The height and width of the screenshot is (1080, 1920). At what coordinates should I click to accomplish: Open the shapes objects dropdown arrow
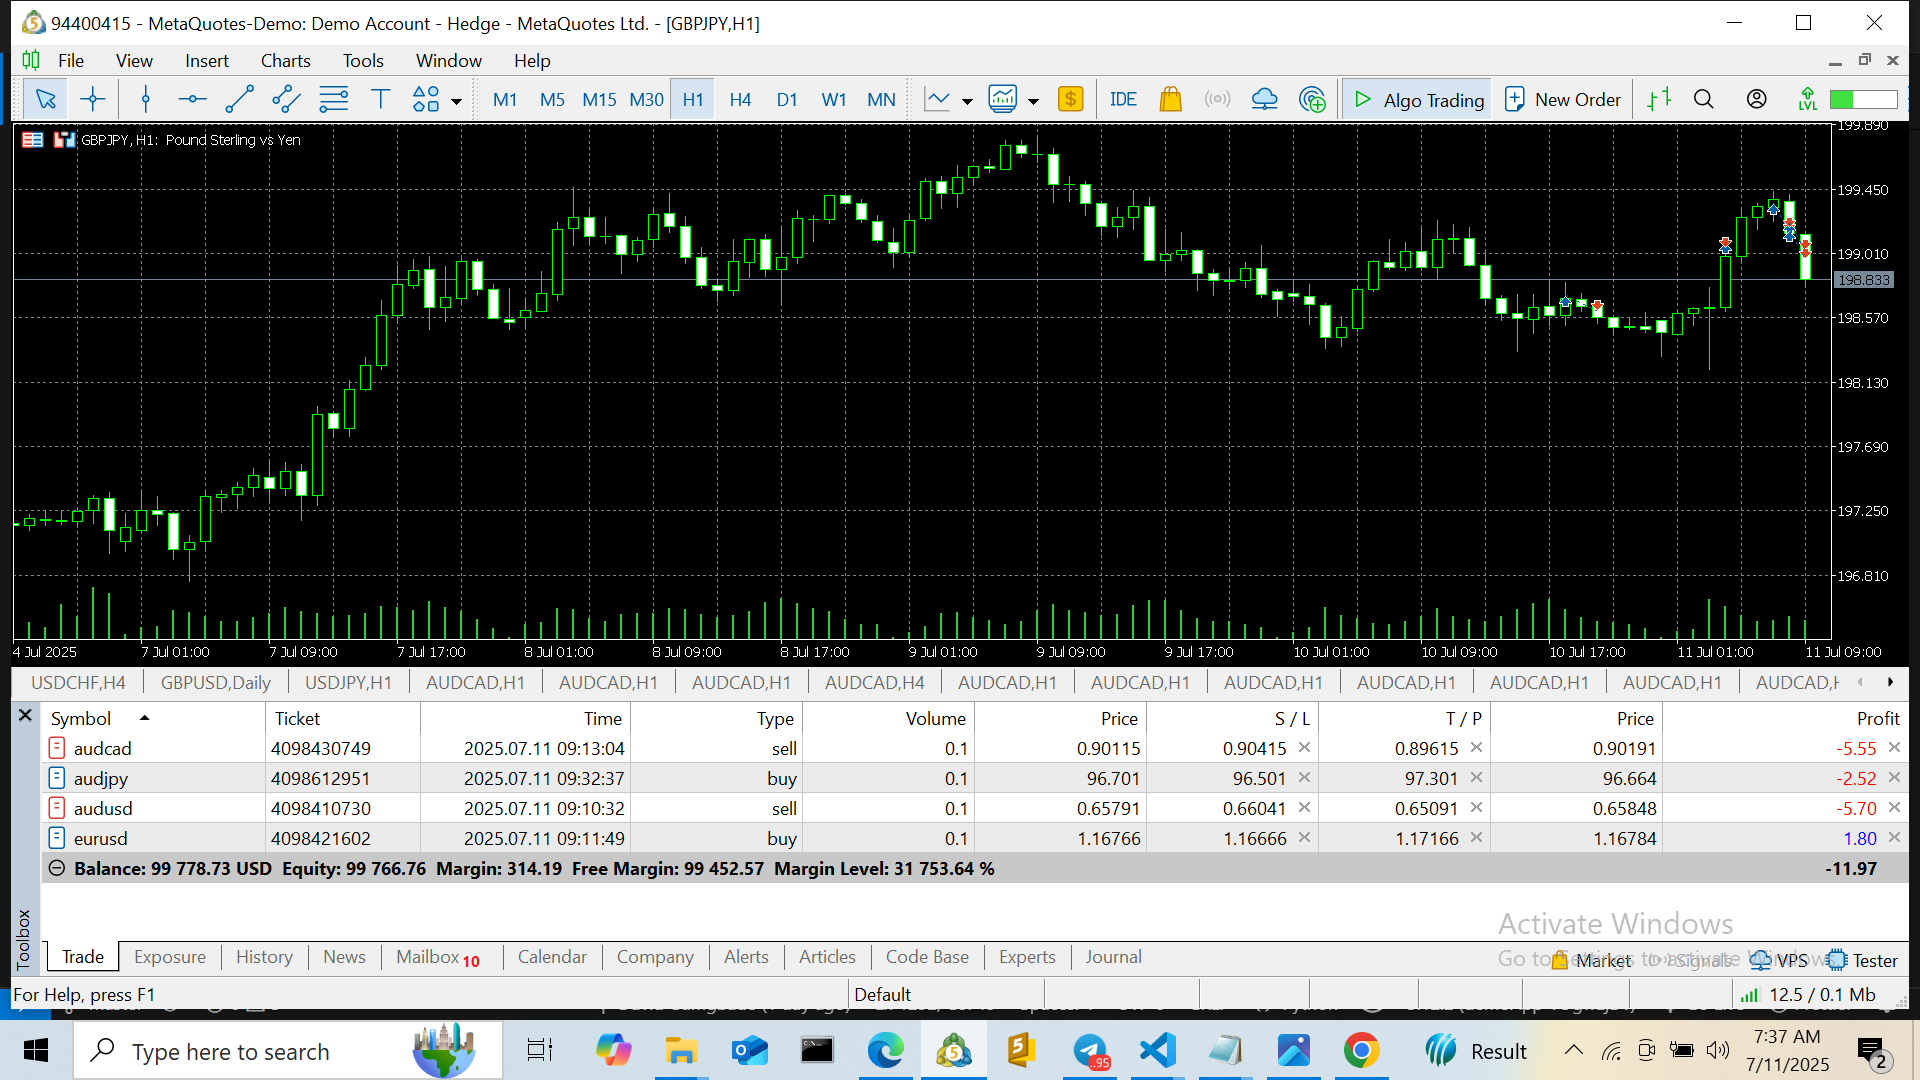pyautogui.click(x=456, y=101)
